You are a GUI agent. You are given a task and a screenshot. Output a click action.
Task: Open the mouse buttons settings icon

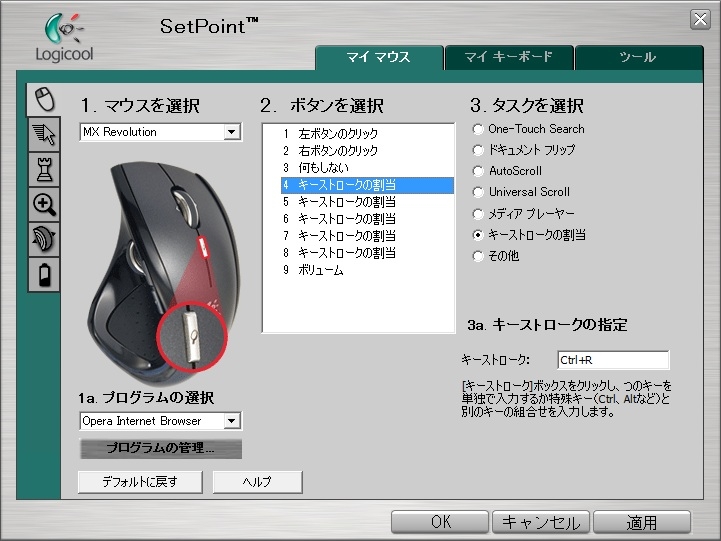tap(44, 99)
